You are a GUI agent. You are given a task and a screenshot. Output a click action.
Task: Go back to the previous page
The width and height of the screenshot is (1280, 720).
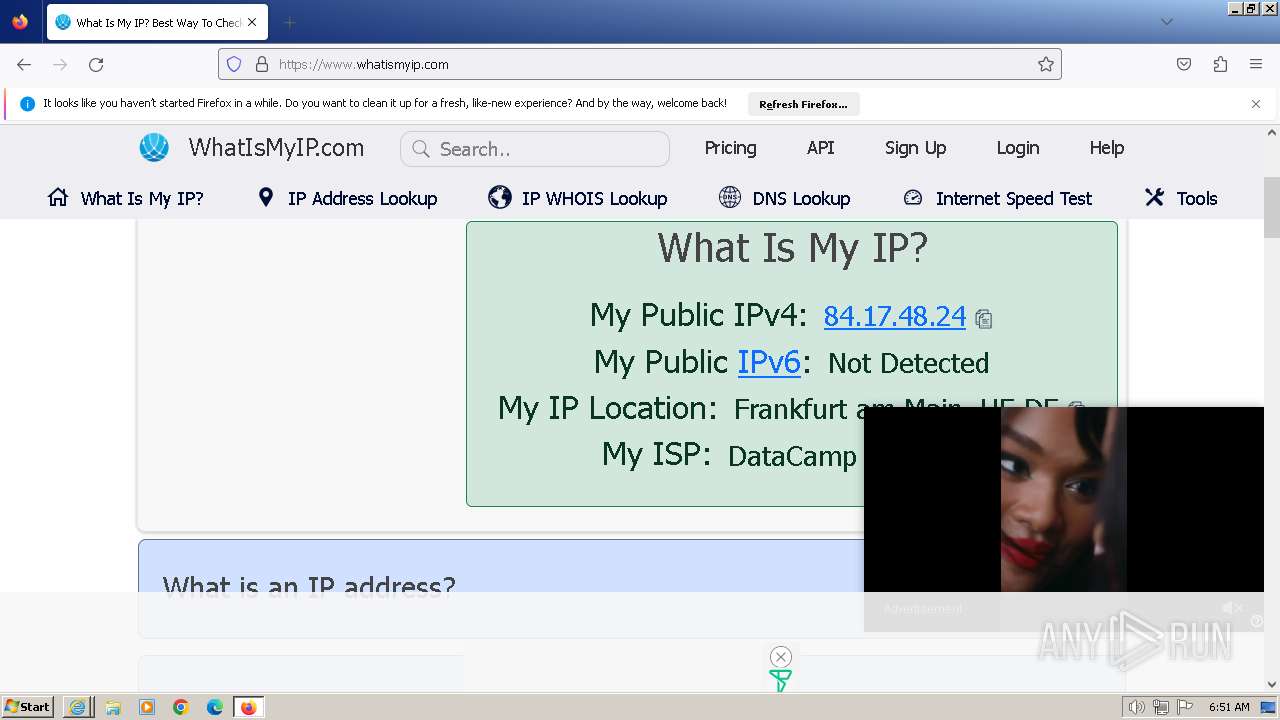24,64
